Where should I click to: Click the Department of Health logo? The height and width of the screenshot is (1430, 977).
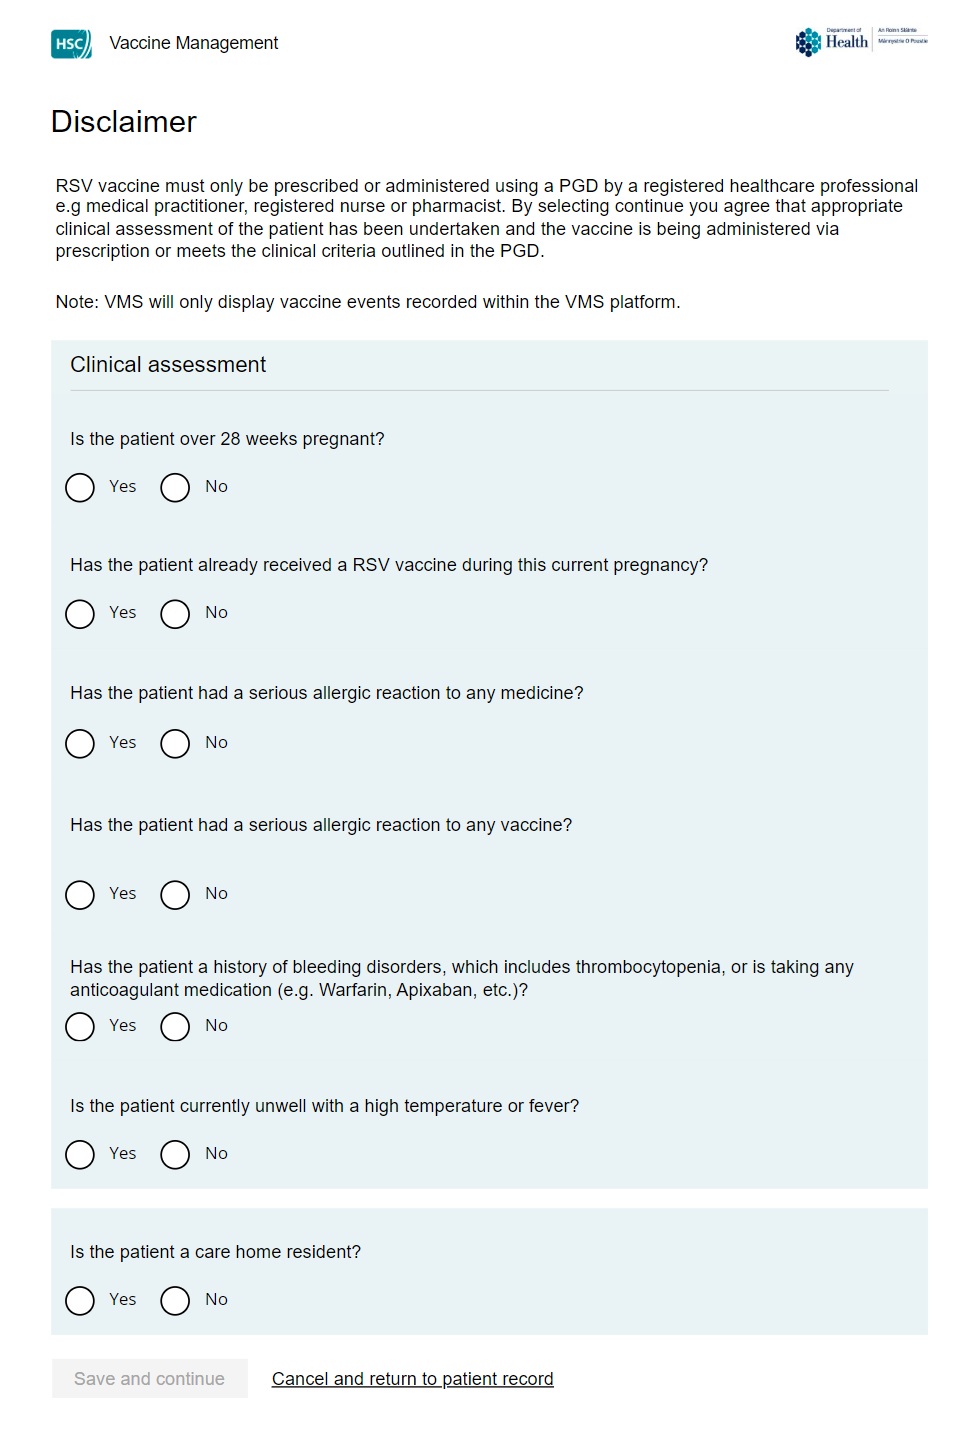[860, 41]
